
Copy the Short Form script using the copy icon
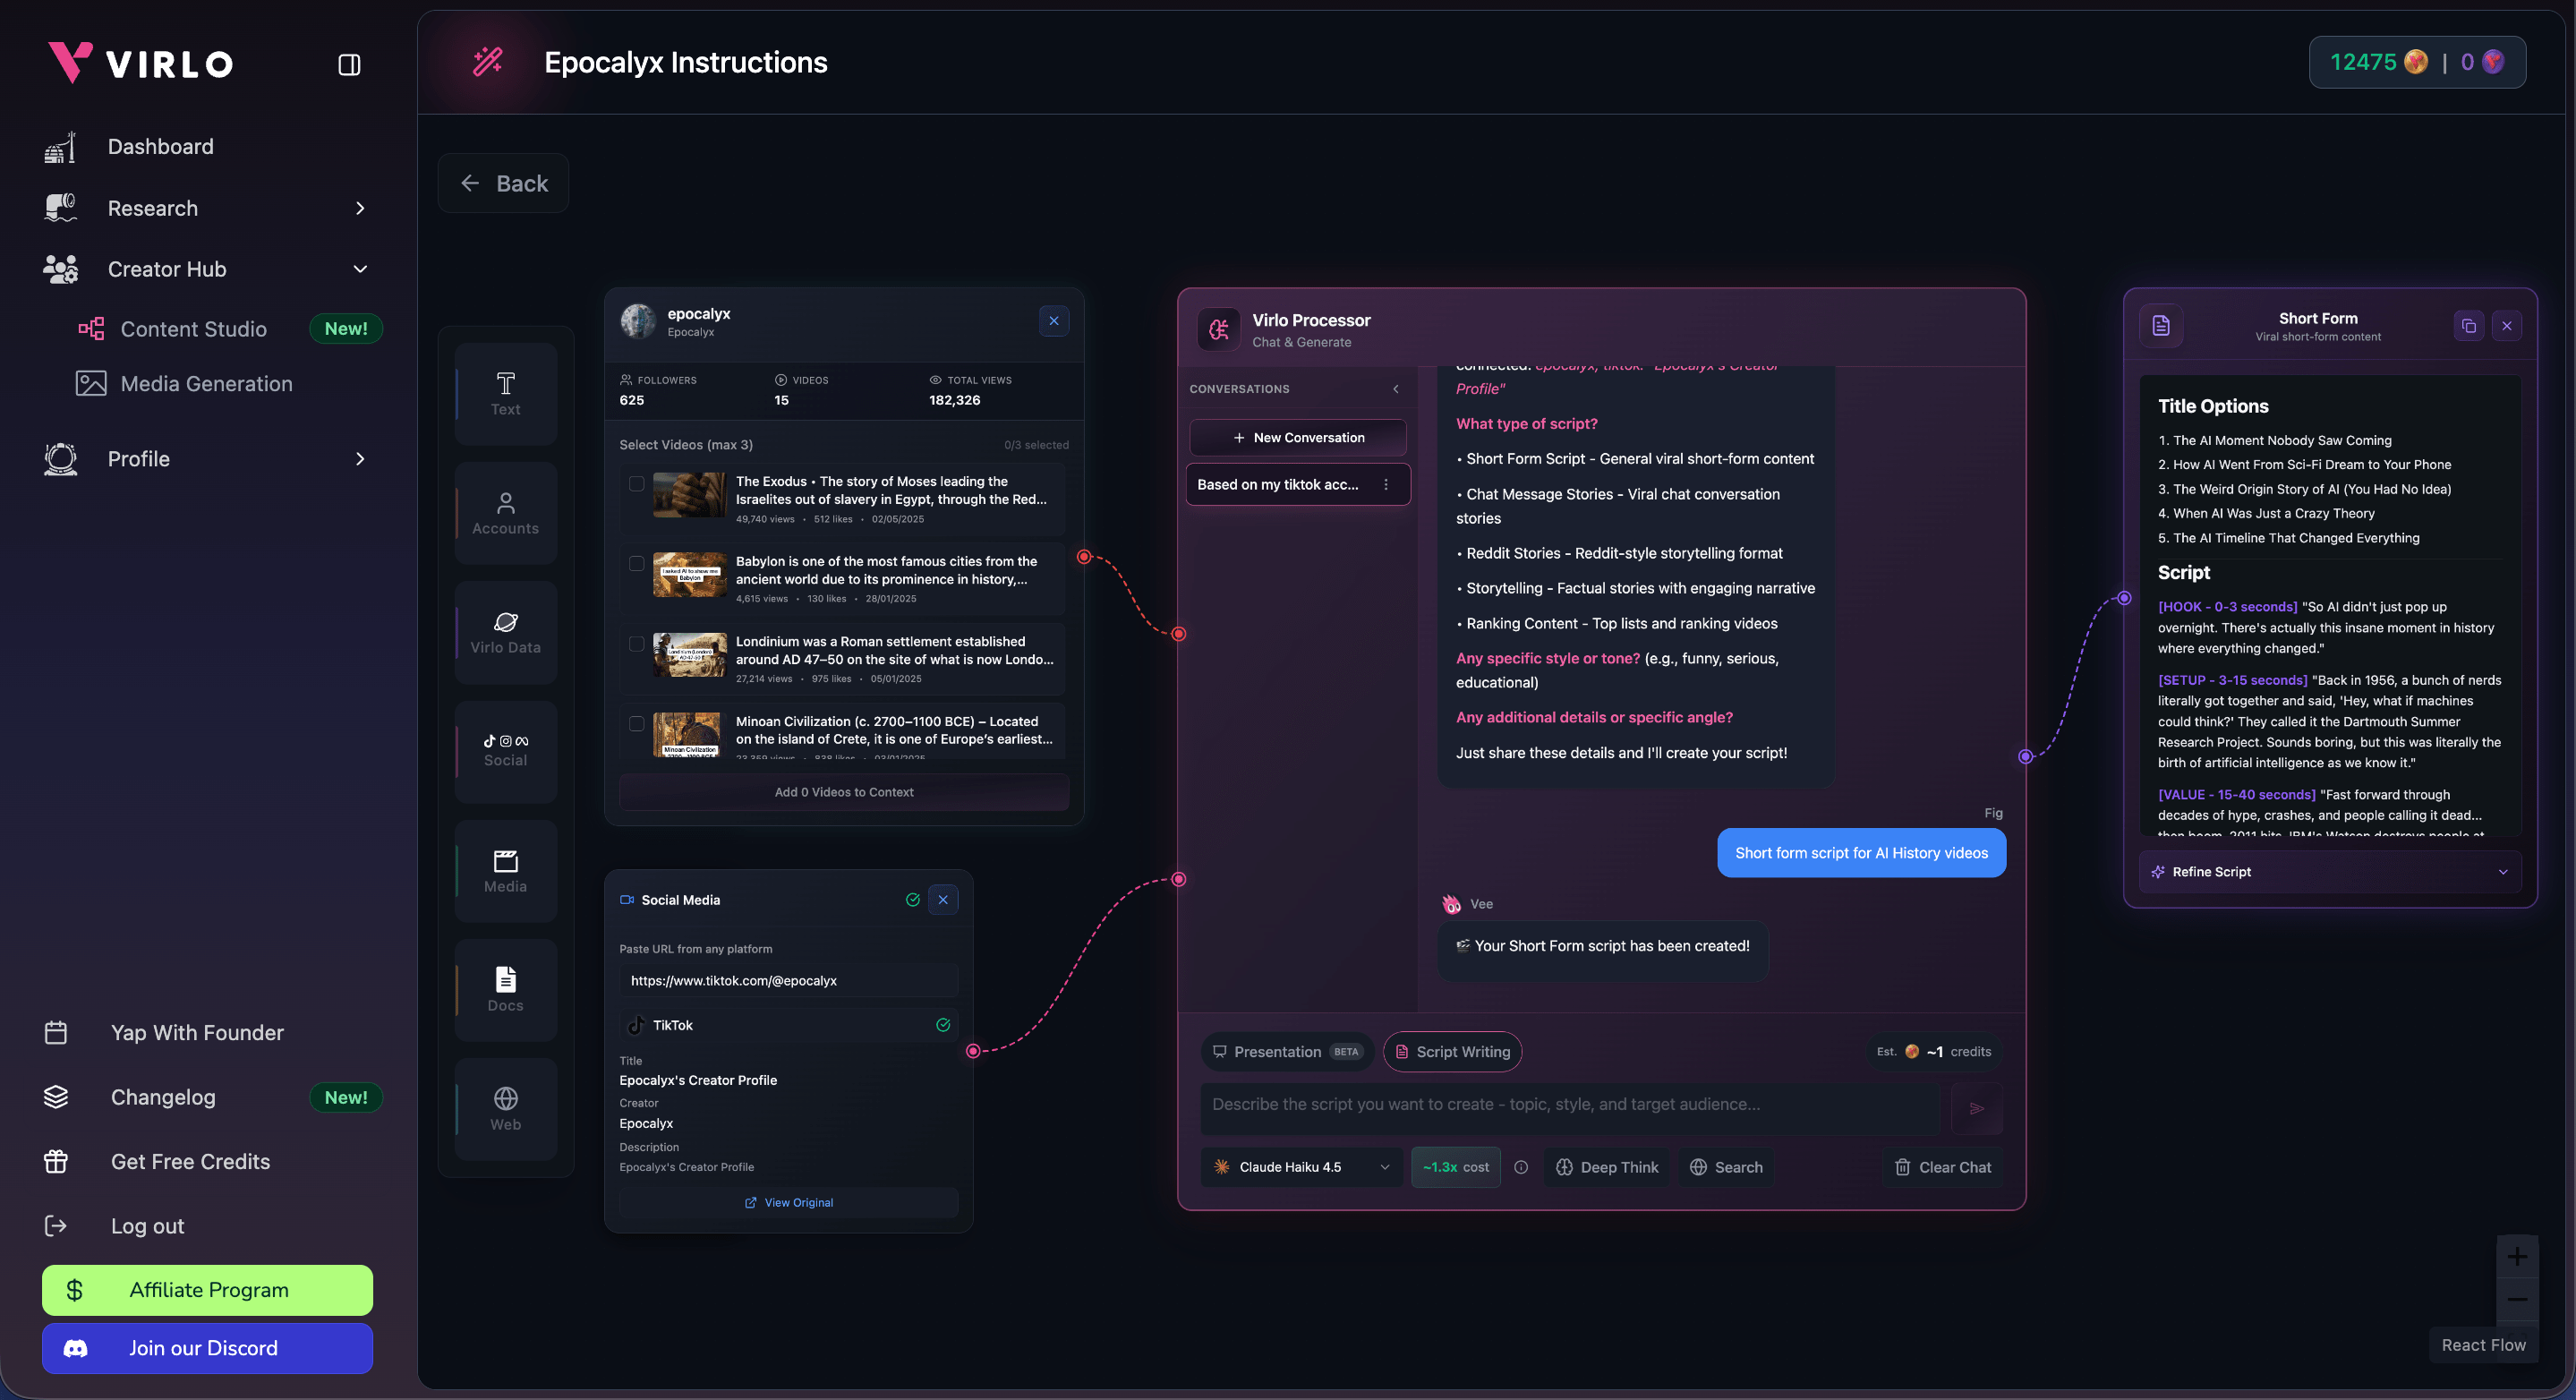point(2469,325)
